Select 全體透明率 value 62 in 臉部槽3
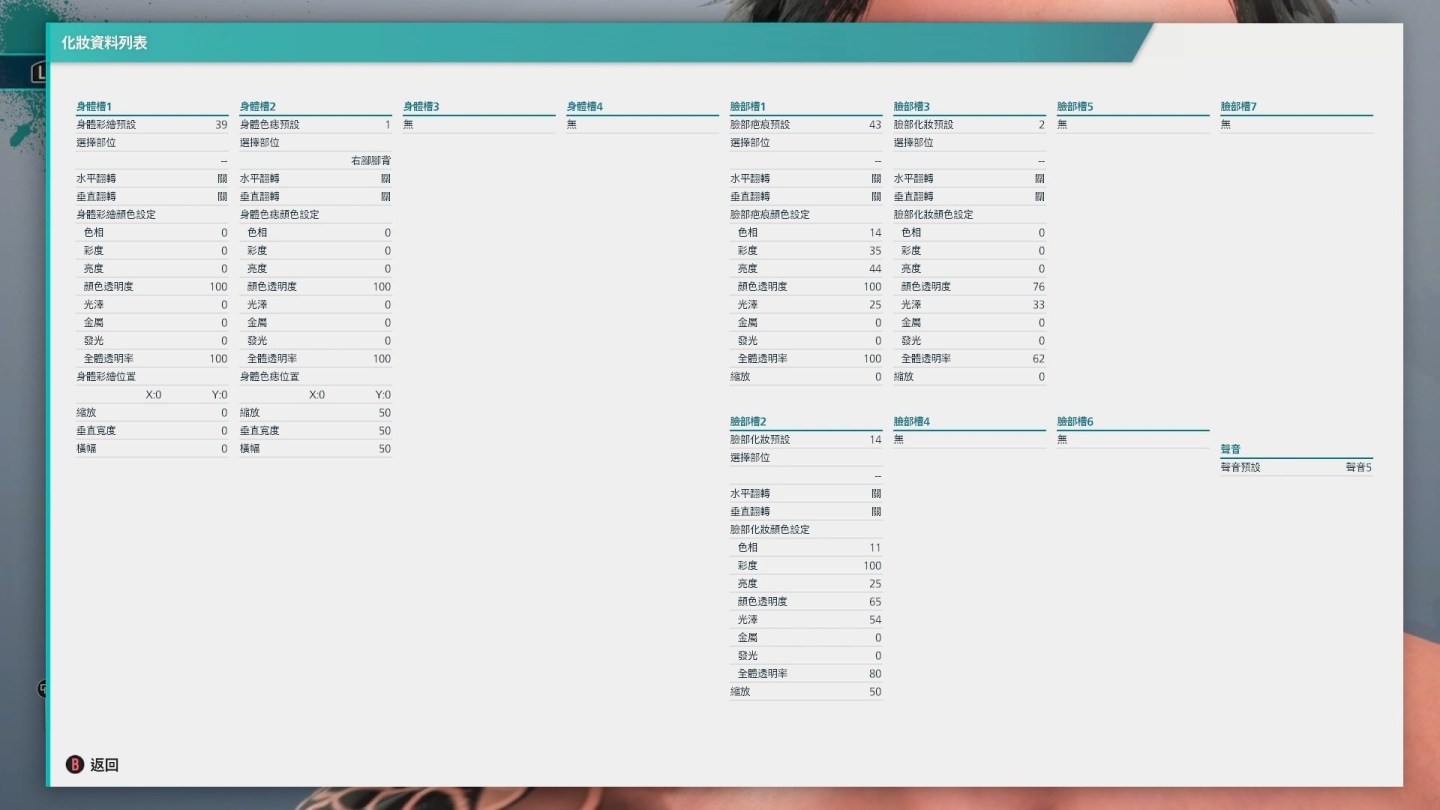 point(1038,359)
